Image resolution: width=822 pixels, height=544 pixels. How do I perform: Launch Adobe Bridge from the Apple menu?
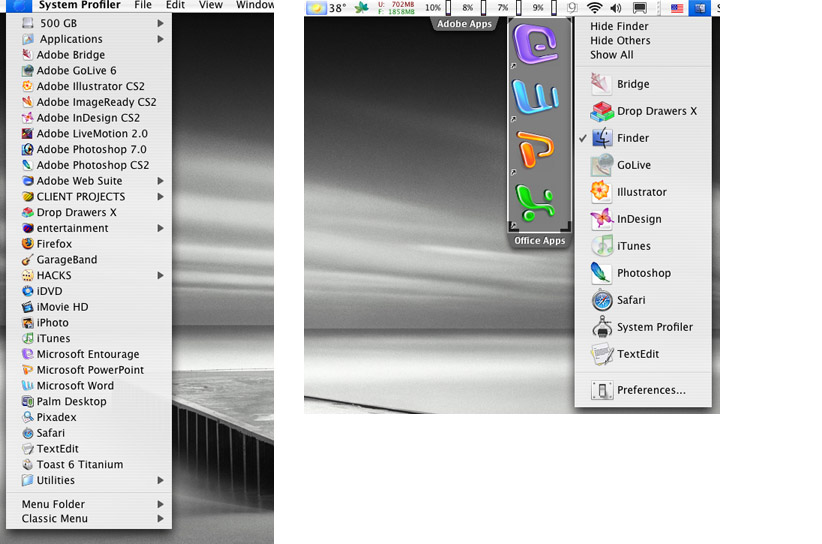[89, 55]
